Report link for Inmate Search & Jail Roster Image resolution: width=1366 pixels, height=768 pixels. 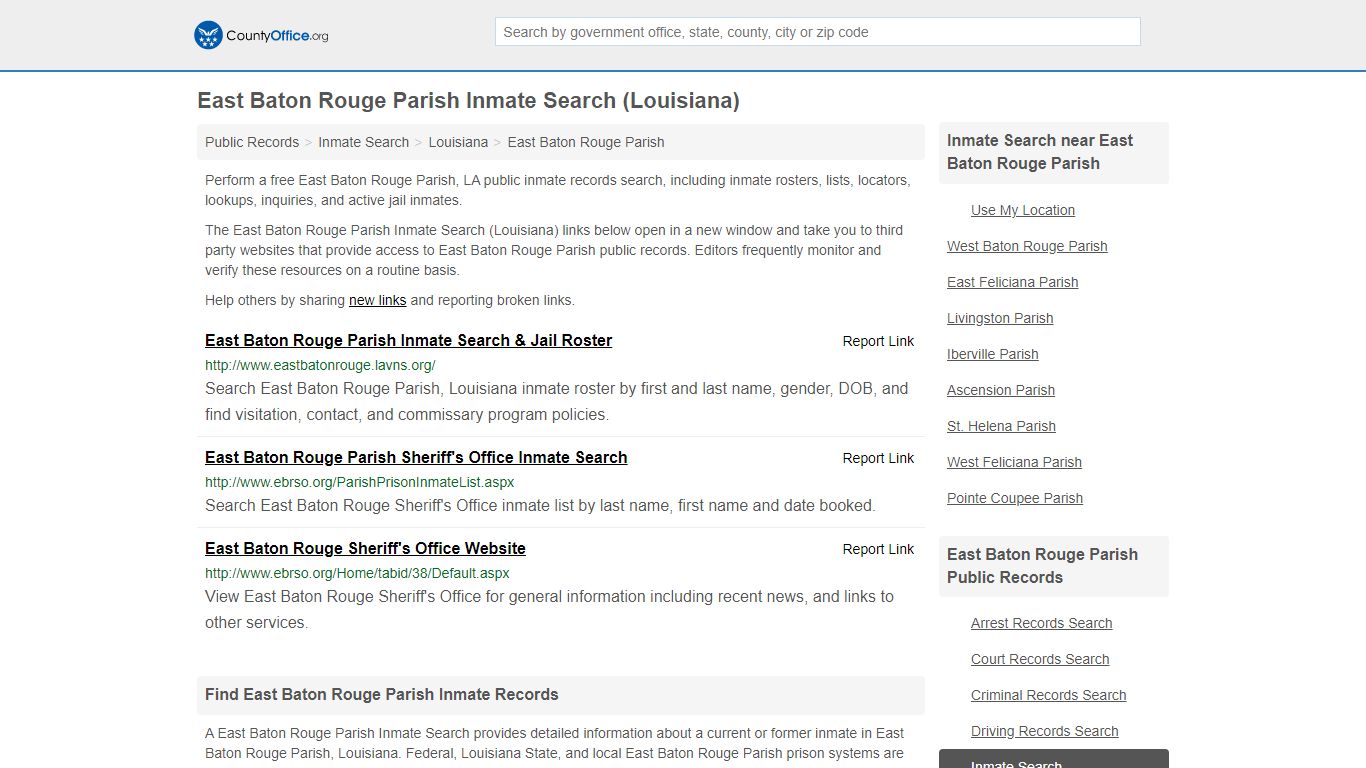tap(878, 341)
